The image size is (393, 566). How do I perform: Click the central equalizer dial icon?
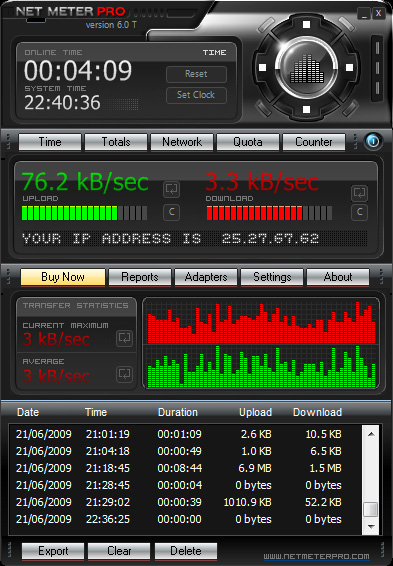click(306, 68)
